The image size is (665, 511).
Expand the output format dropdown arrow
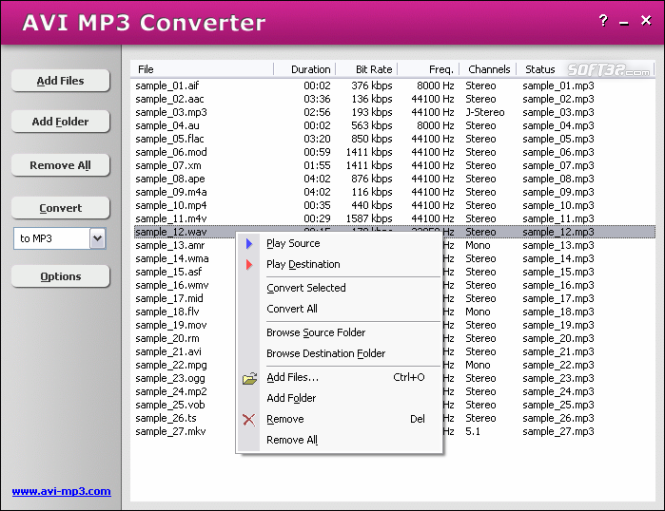pyautogui.click(x=98, y=238)
